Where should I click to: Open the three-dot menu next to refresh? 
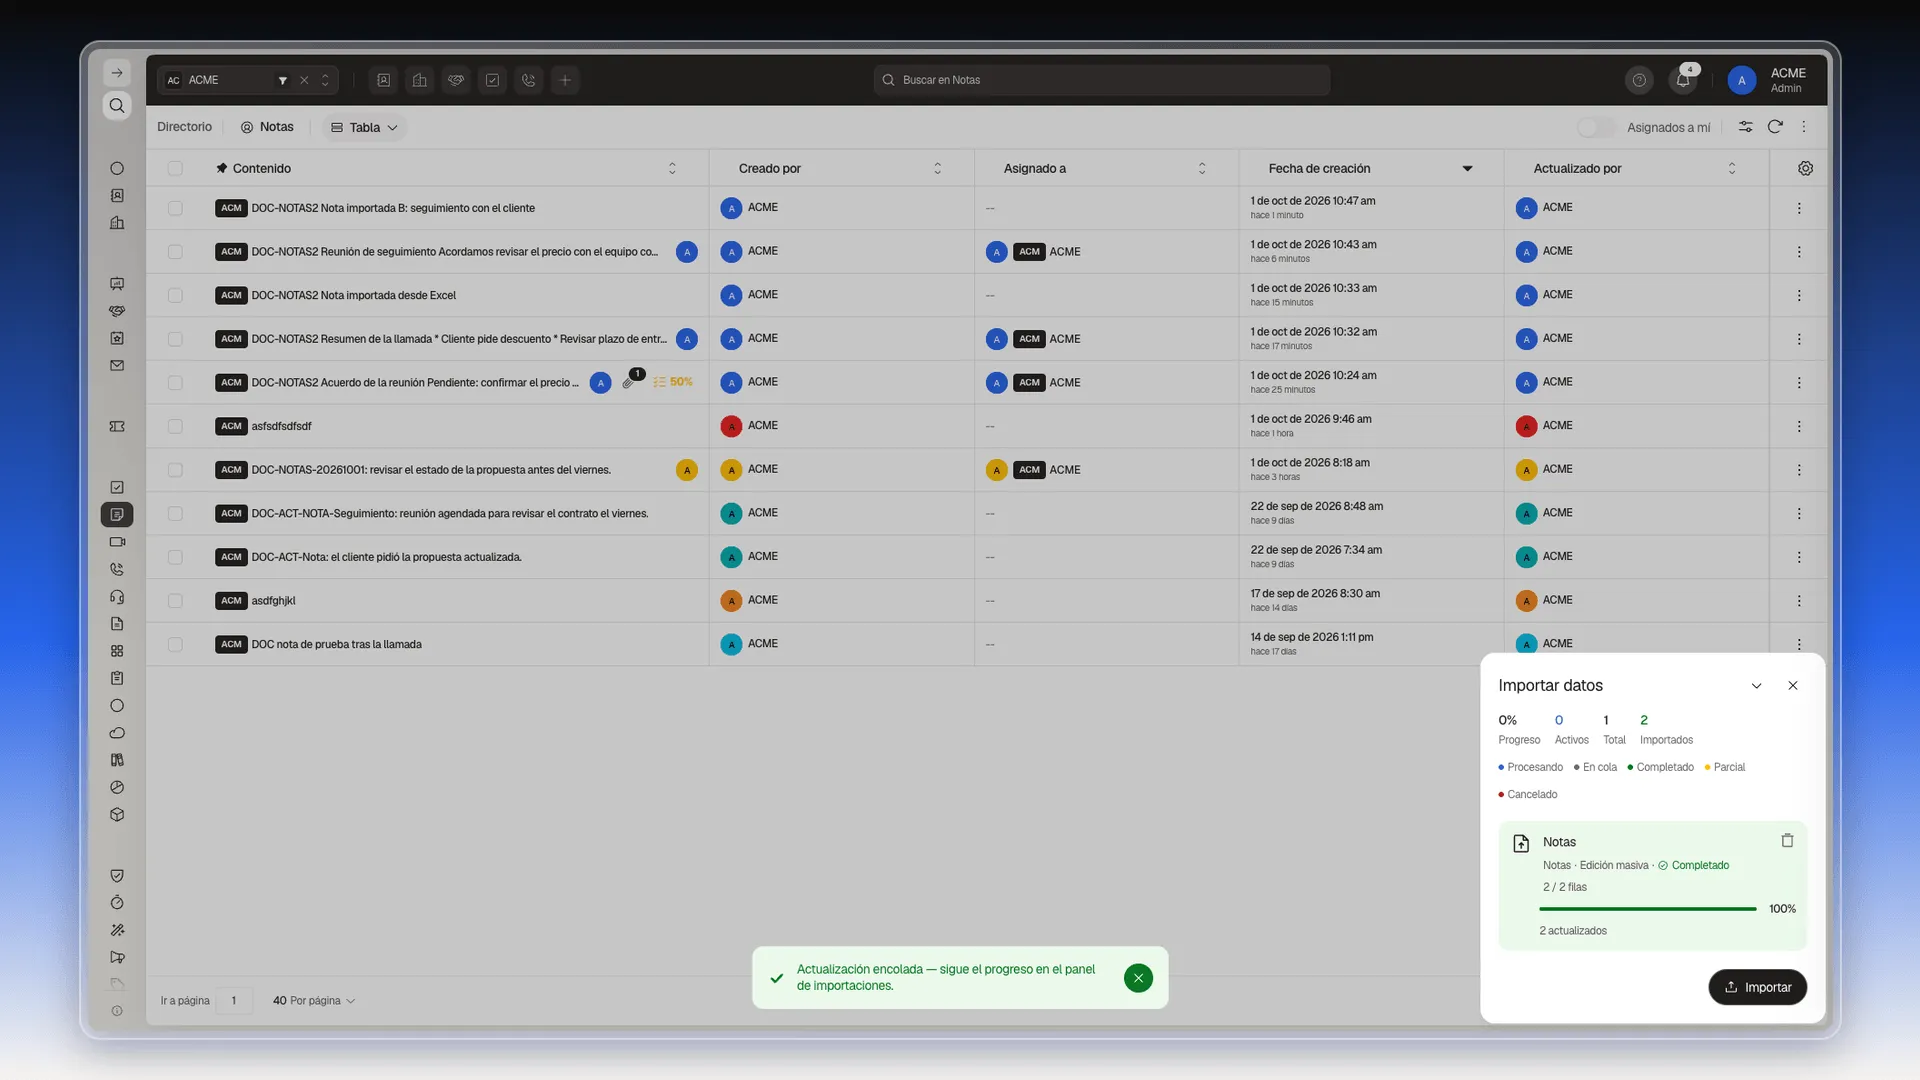click(x=1804, y=127)
